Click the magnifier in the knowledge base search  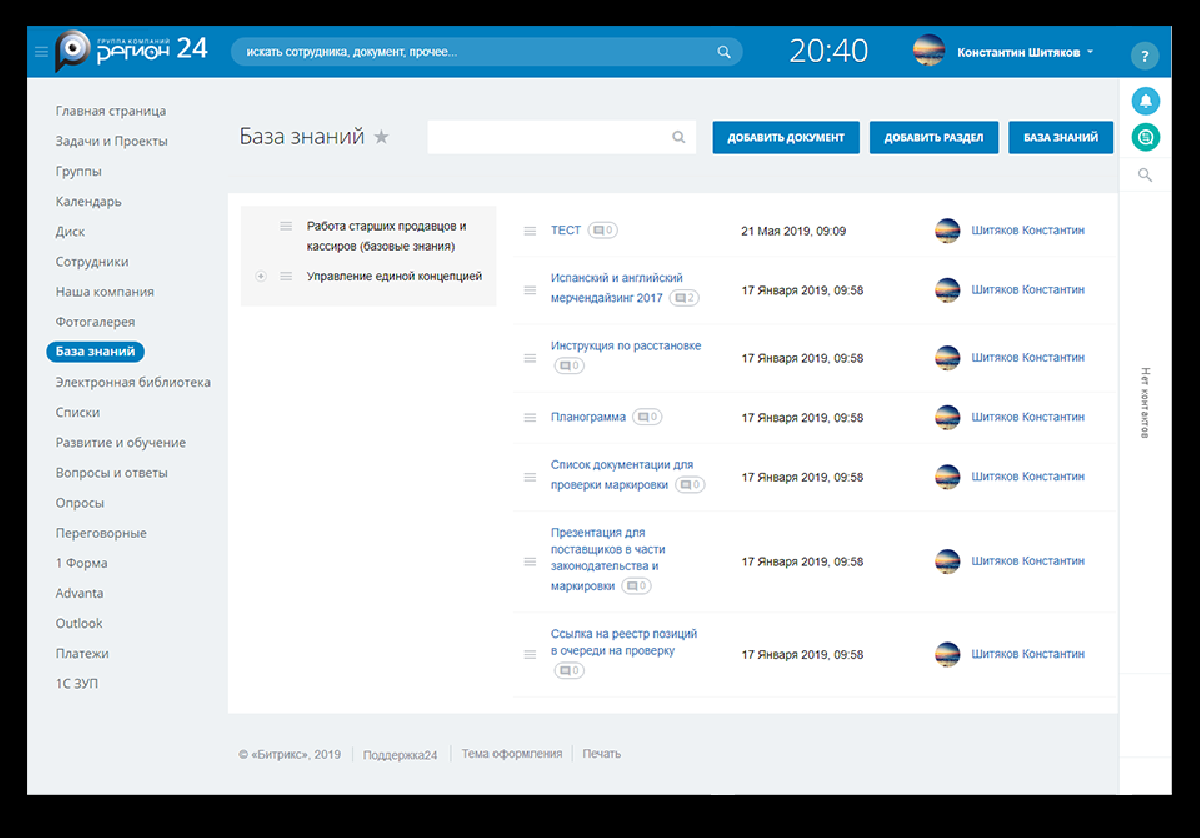pos(679,137)
